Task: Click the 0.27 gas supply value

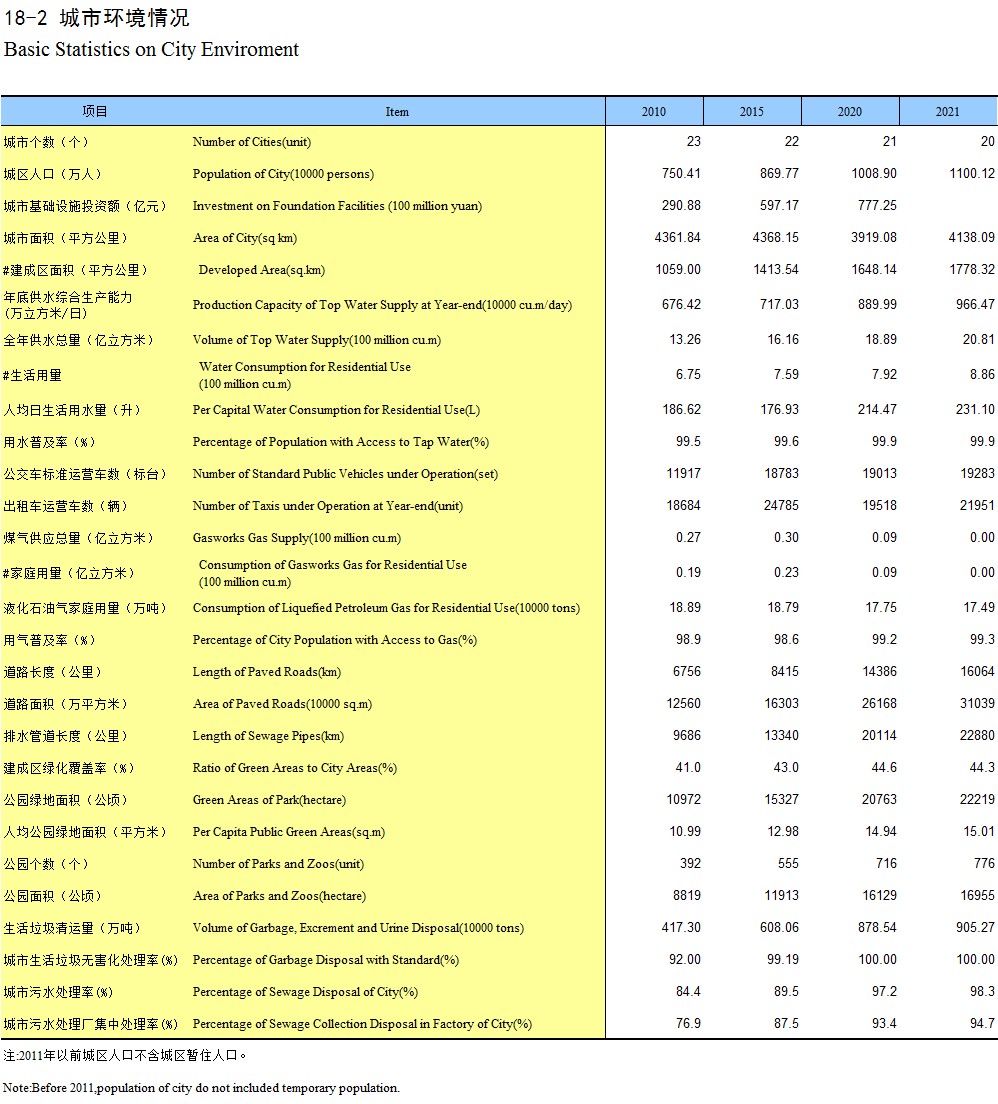Action: point(688,537)
